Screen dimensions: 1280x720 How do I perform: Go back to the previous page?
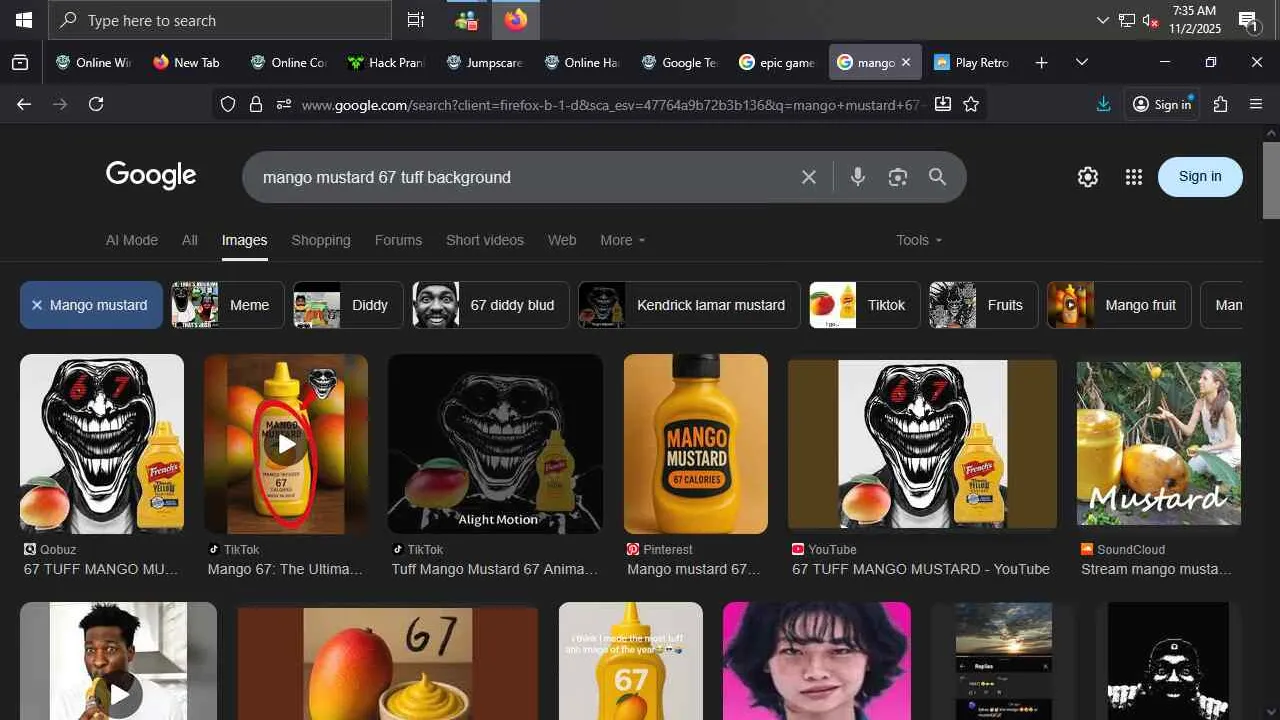pos(24,104)
